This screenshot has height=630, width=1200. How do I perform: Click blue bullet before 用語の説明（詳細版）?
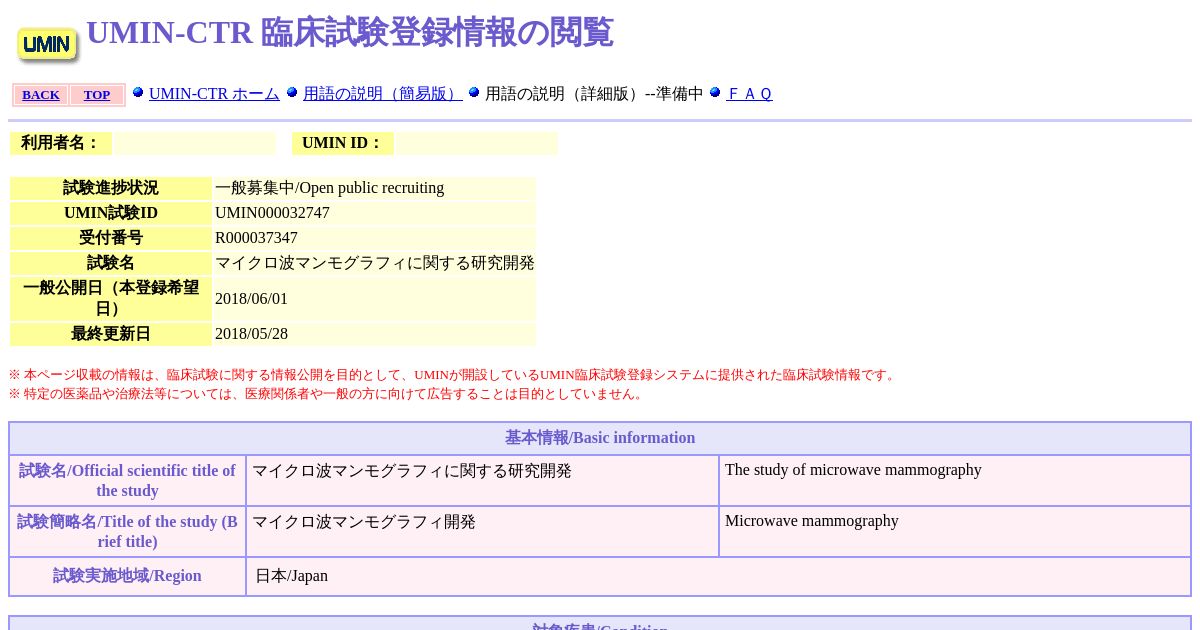pos(474,92)
